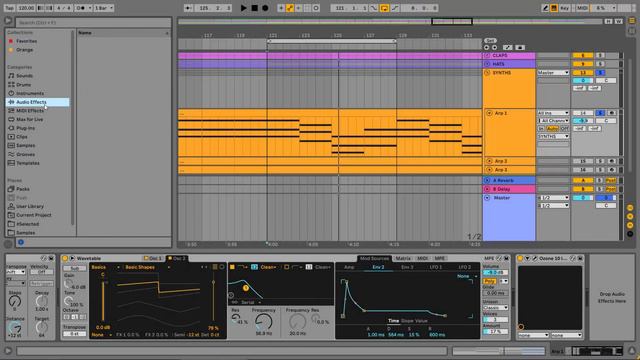Solo the SYNTHS group track
The height and width of the screenshot is (360, 640).
[600, 73]
